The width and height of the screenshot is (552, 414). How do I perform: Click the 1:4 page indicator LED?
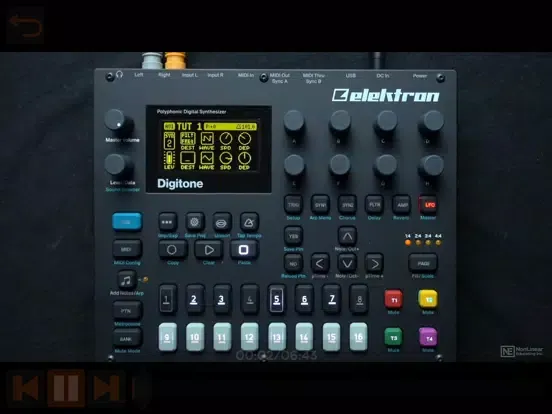click(x=408, y=242)
